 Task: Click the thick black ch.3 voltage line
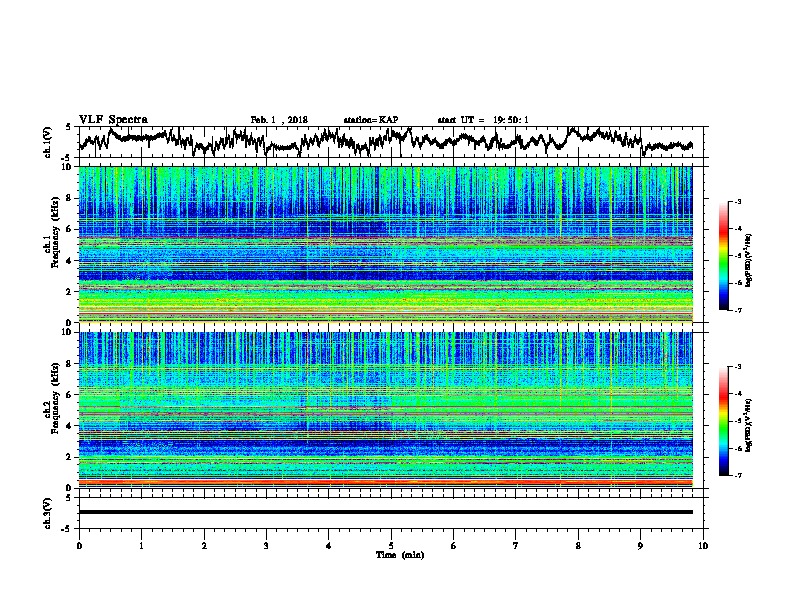[386, 512]
